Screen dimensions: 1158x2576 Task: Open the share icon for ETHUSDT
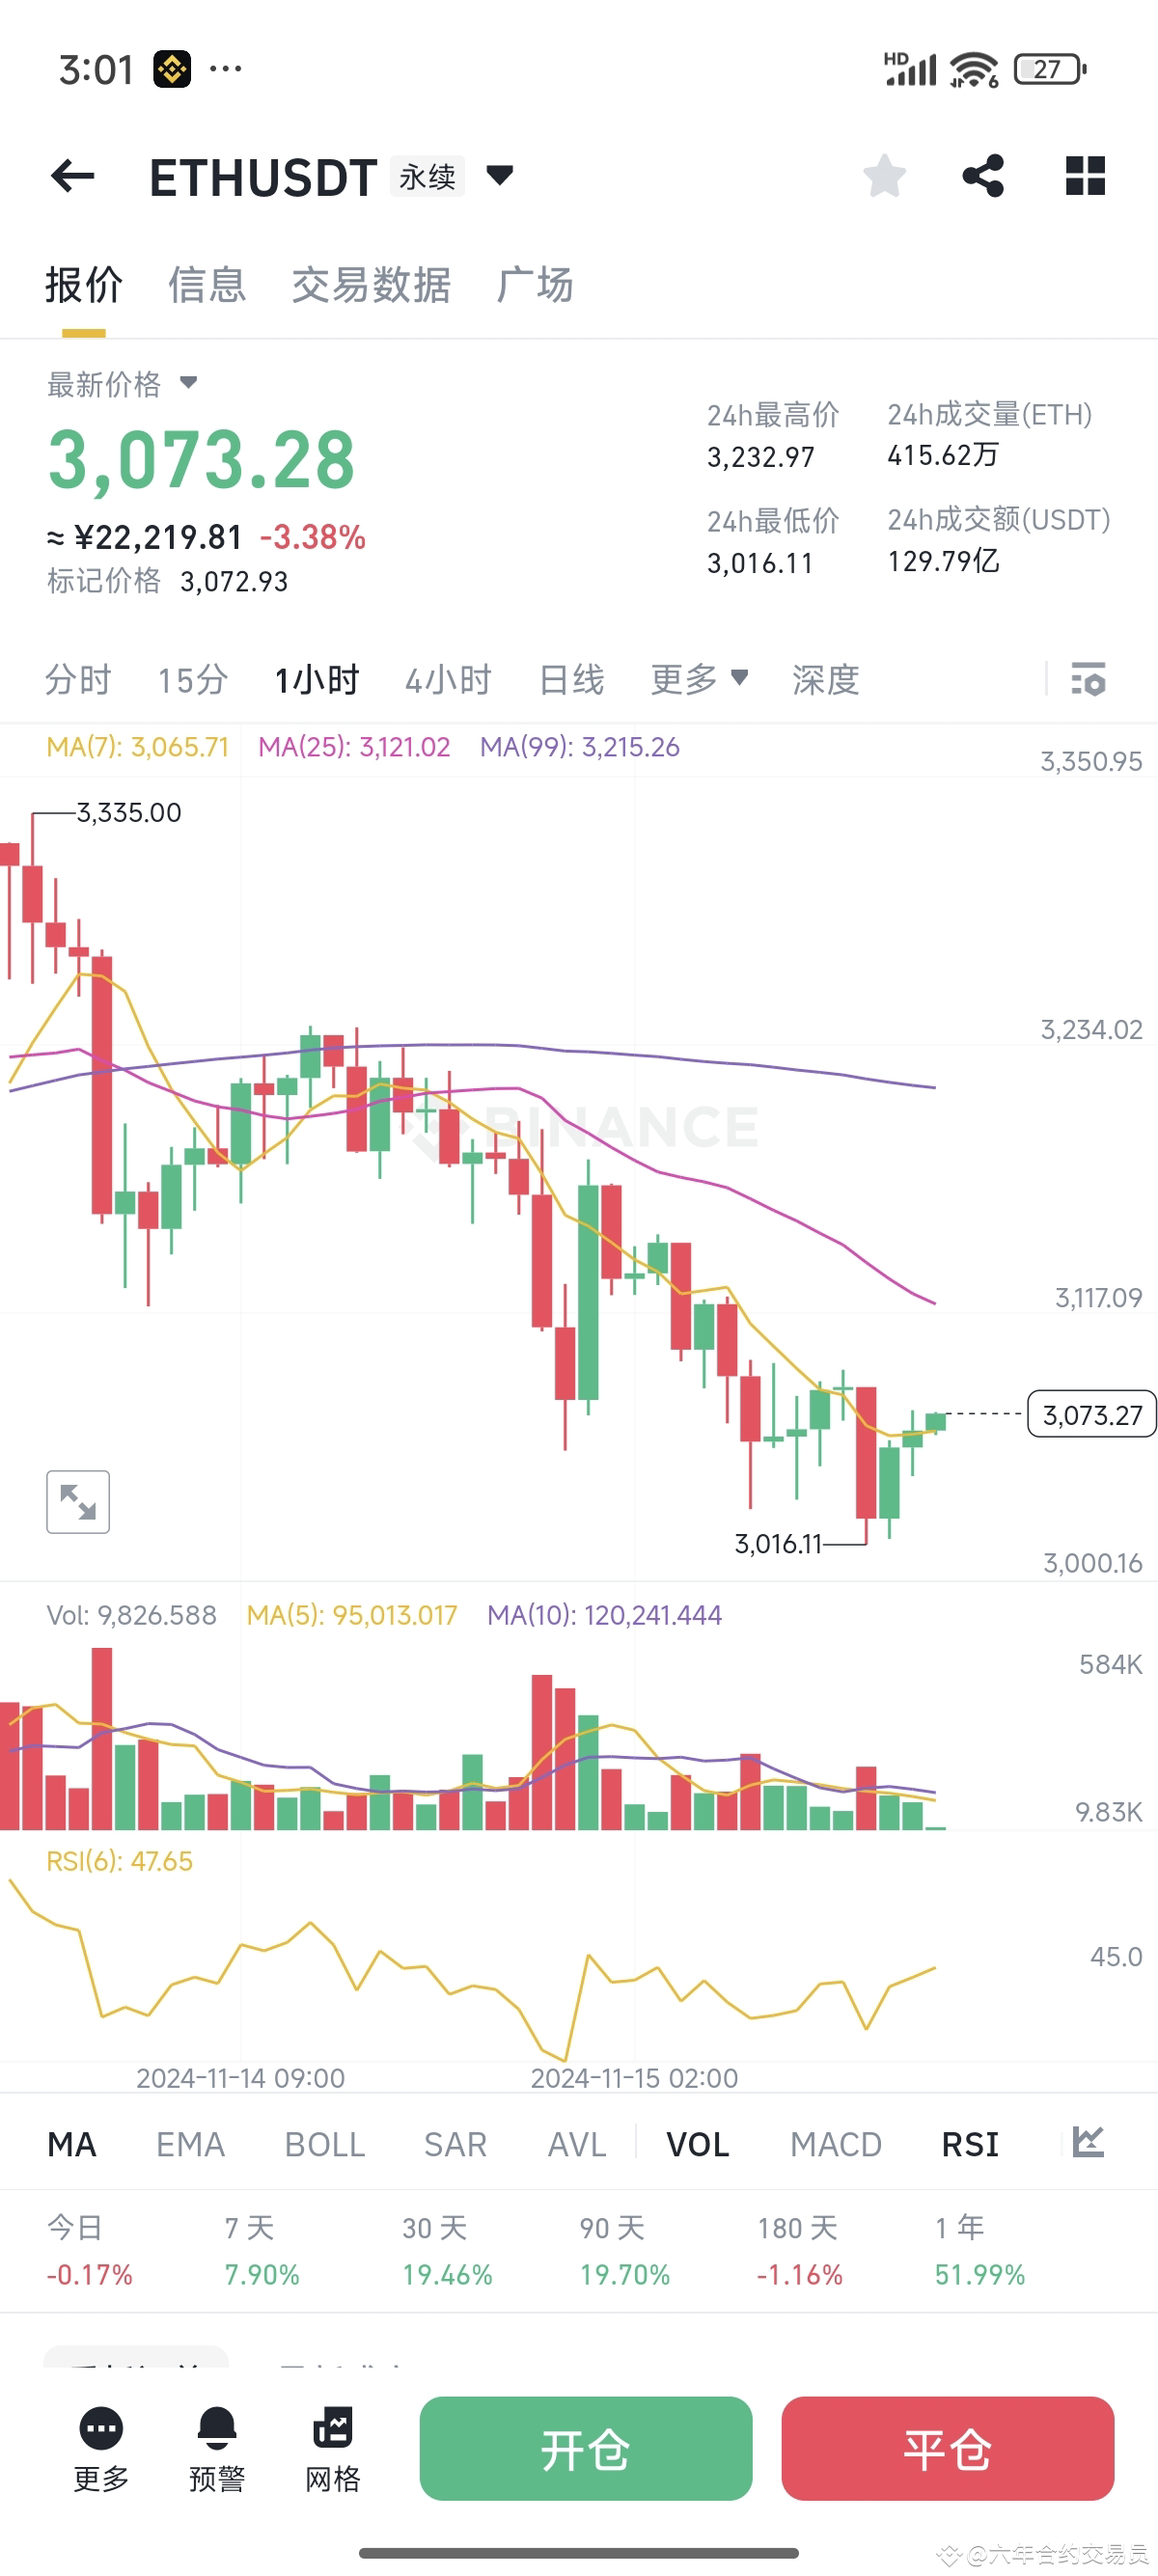[x=983, y=175]
